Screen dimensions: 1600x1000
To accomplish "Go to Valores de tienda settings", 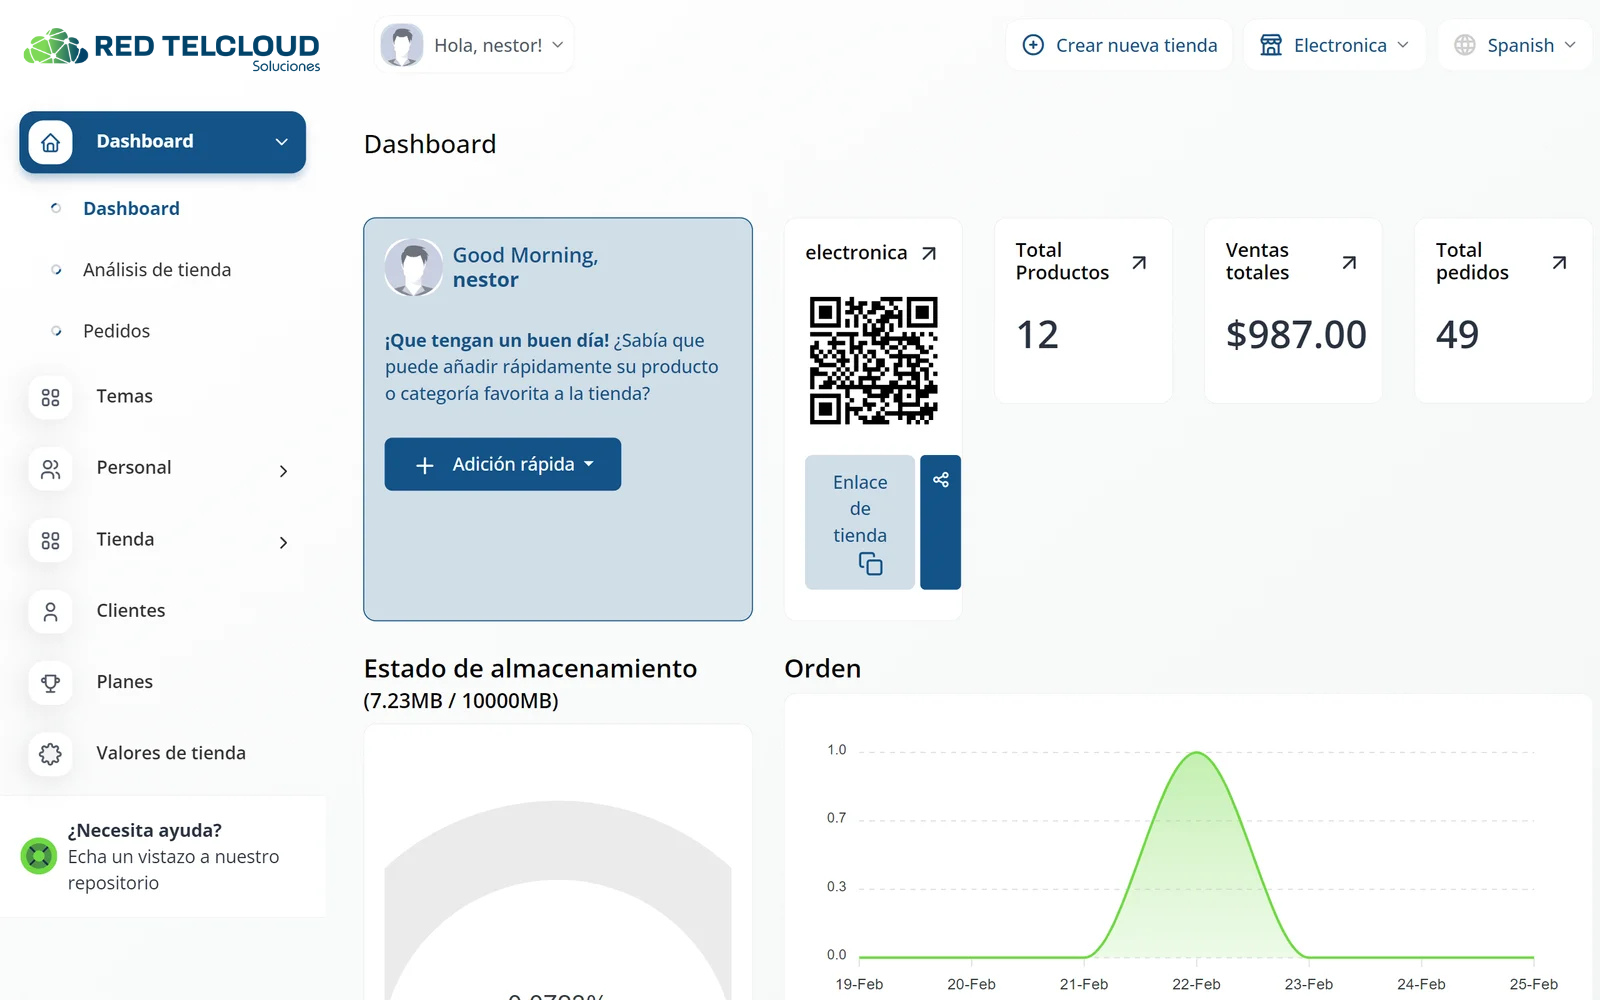I will coord(170,753).
